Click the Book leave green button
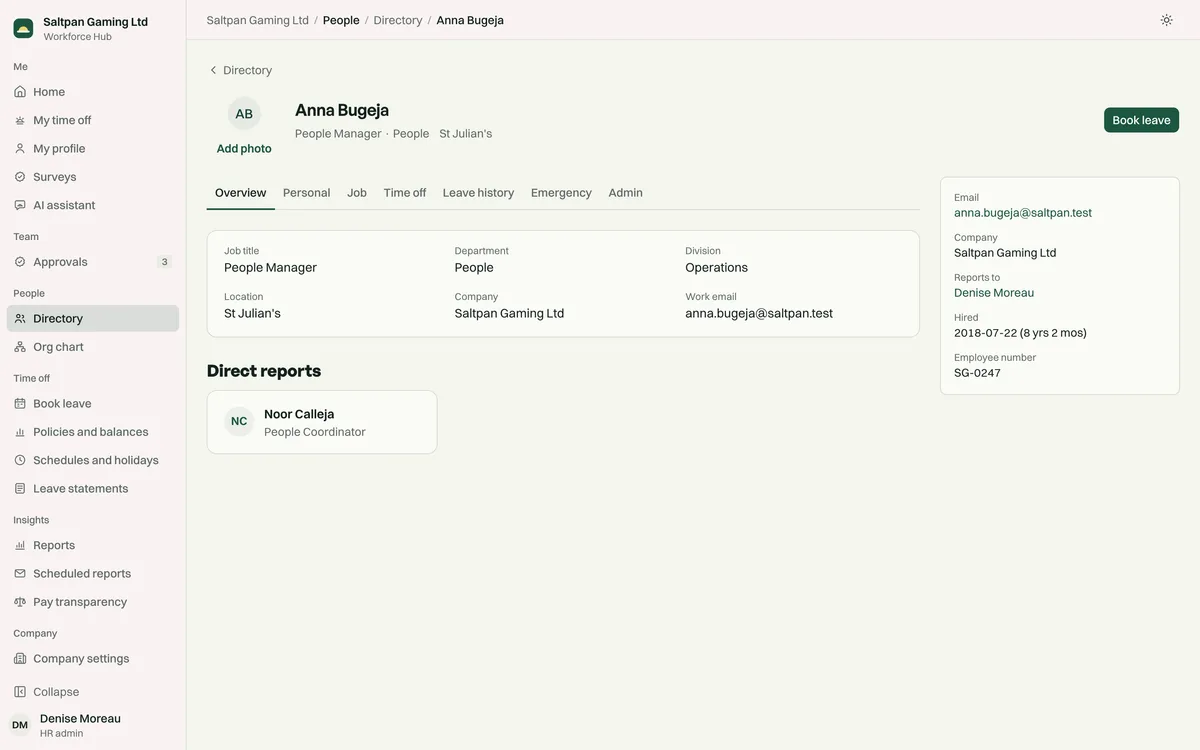Image resolution: width=1200 pixels, height=750 pixels. click(x=1141, y=120)
